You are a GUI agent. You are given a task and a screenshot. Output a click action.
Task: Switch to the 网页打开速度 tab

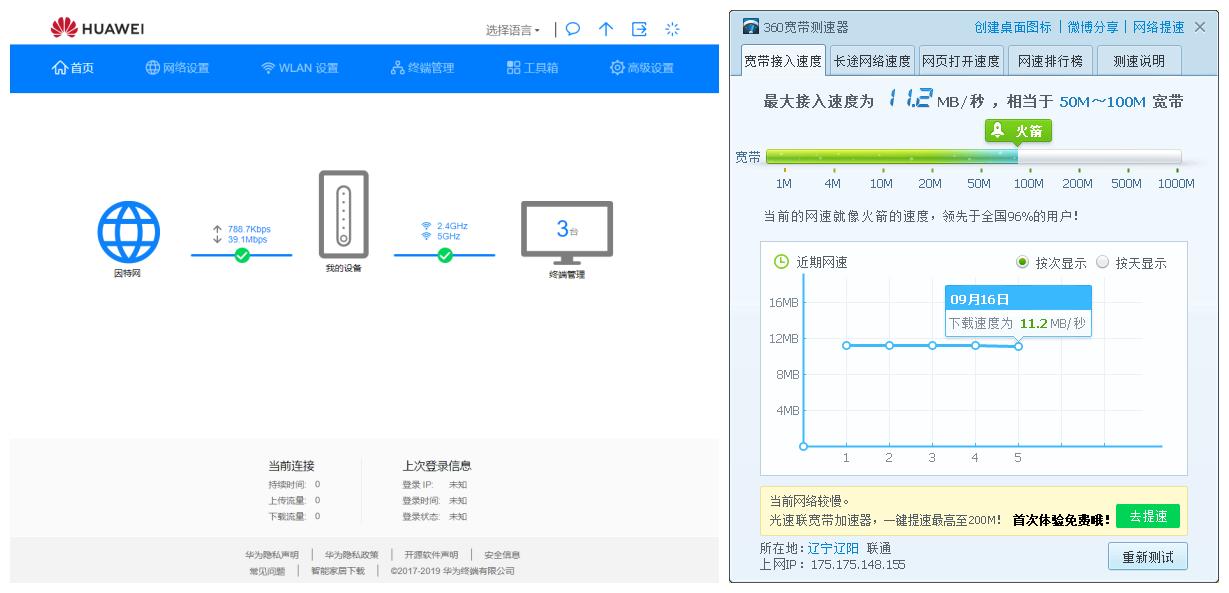click(961, 61)
